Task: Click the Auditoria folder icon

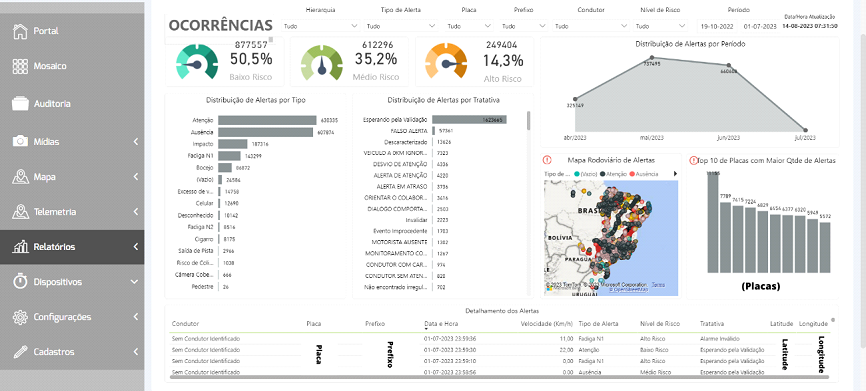Action: tap(20, 103)
